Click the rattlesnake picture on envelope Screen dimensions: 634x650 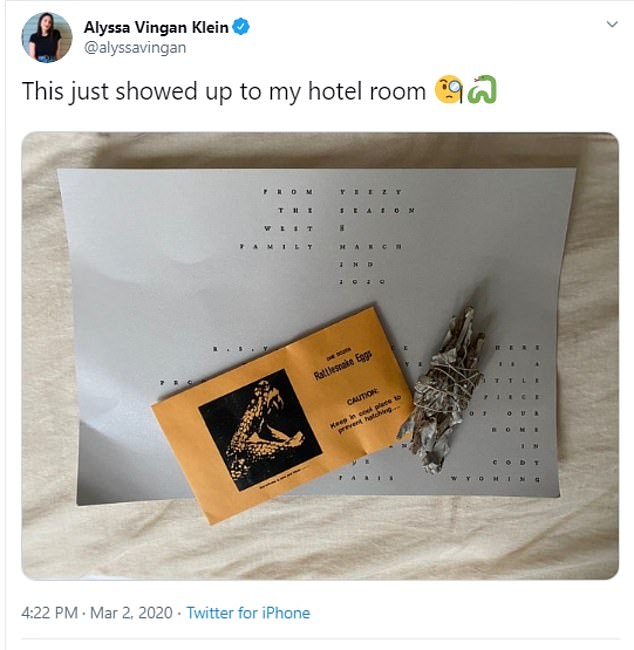coord(260,430)
